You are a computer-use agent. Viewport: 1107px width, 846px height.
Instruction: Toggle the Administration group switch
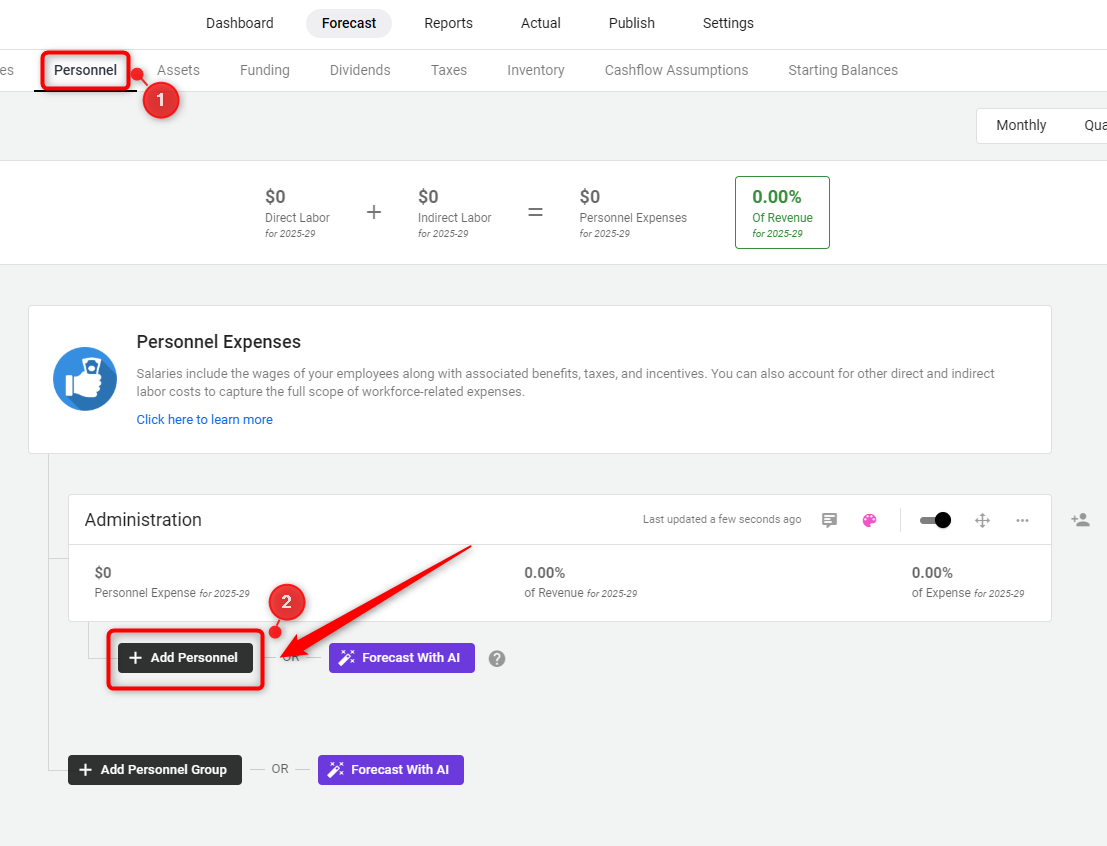point(935,520)
